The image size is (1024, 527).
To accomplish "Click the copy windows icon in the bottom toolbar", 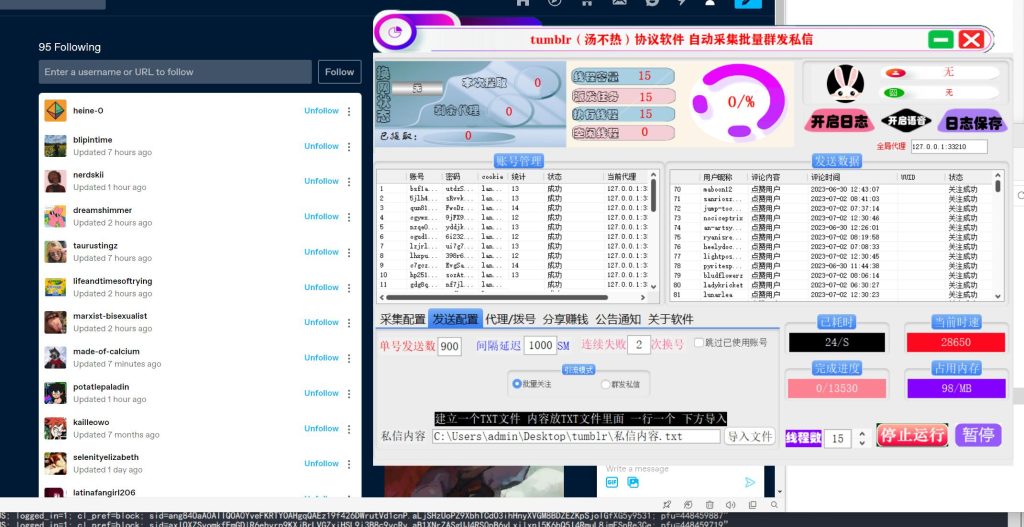I will [752, 505].
